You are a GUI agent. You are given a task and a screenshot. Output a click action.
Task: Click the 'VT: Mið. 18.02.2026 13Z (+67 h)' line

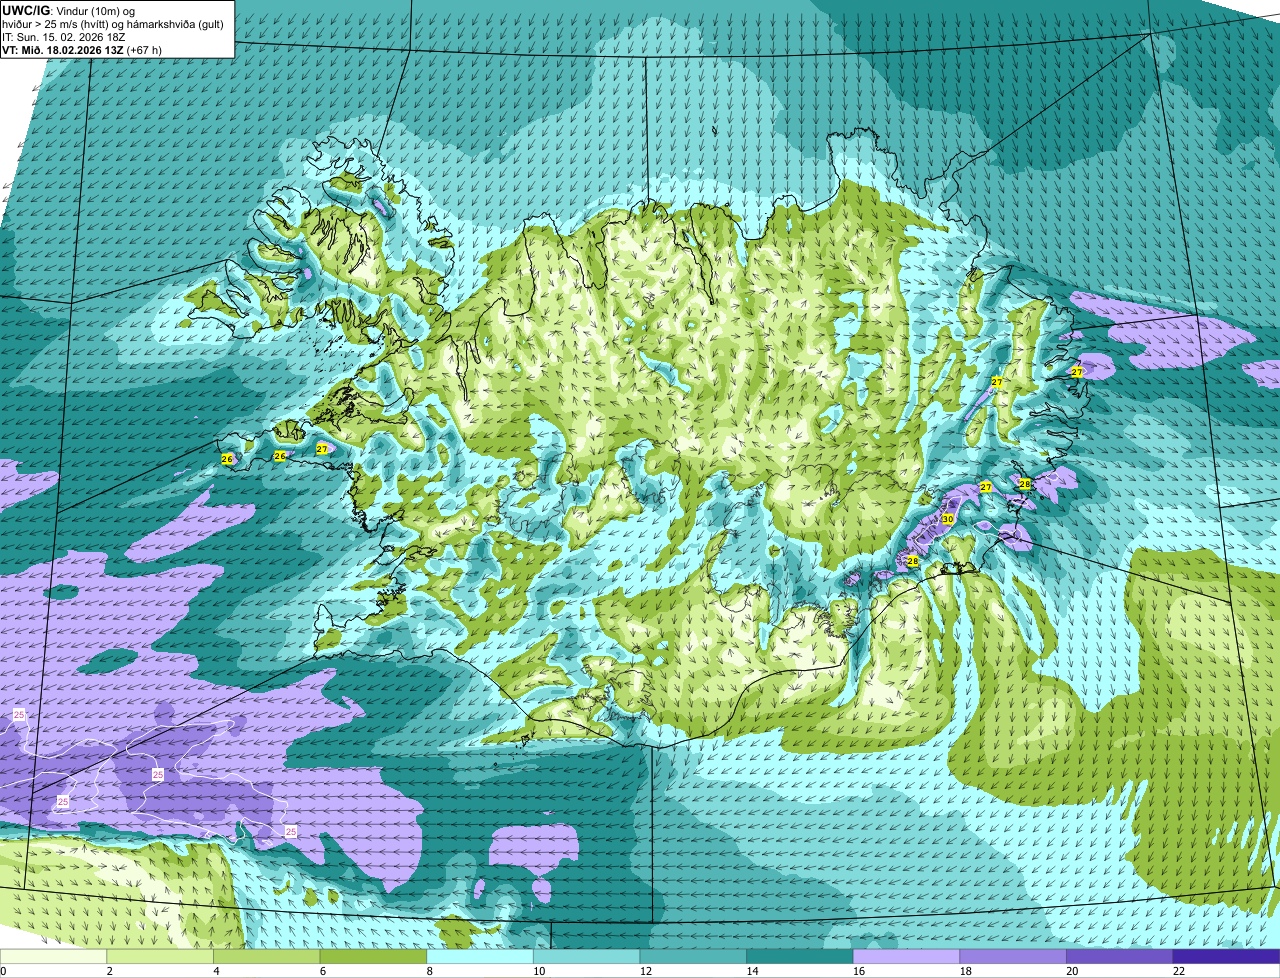82,50
